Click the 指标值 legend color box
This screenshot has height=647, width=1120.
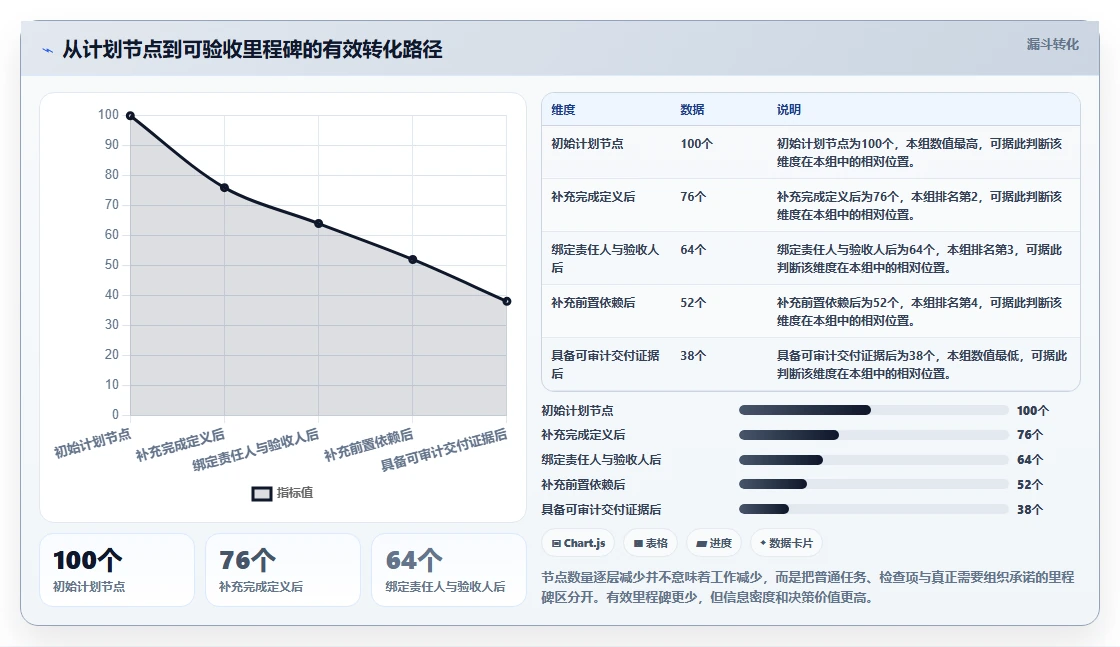point(261,493)
